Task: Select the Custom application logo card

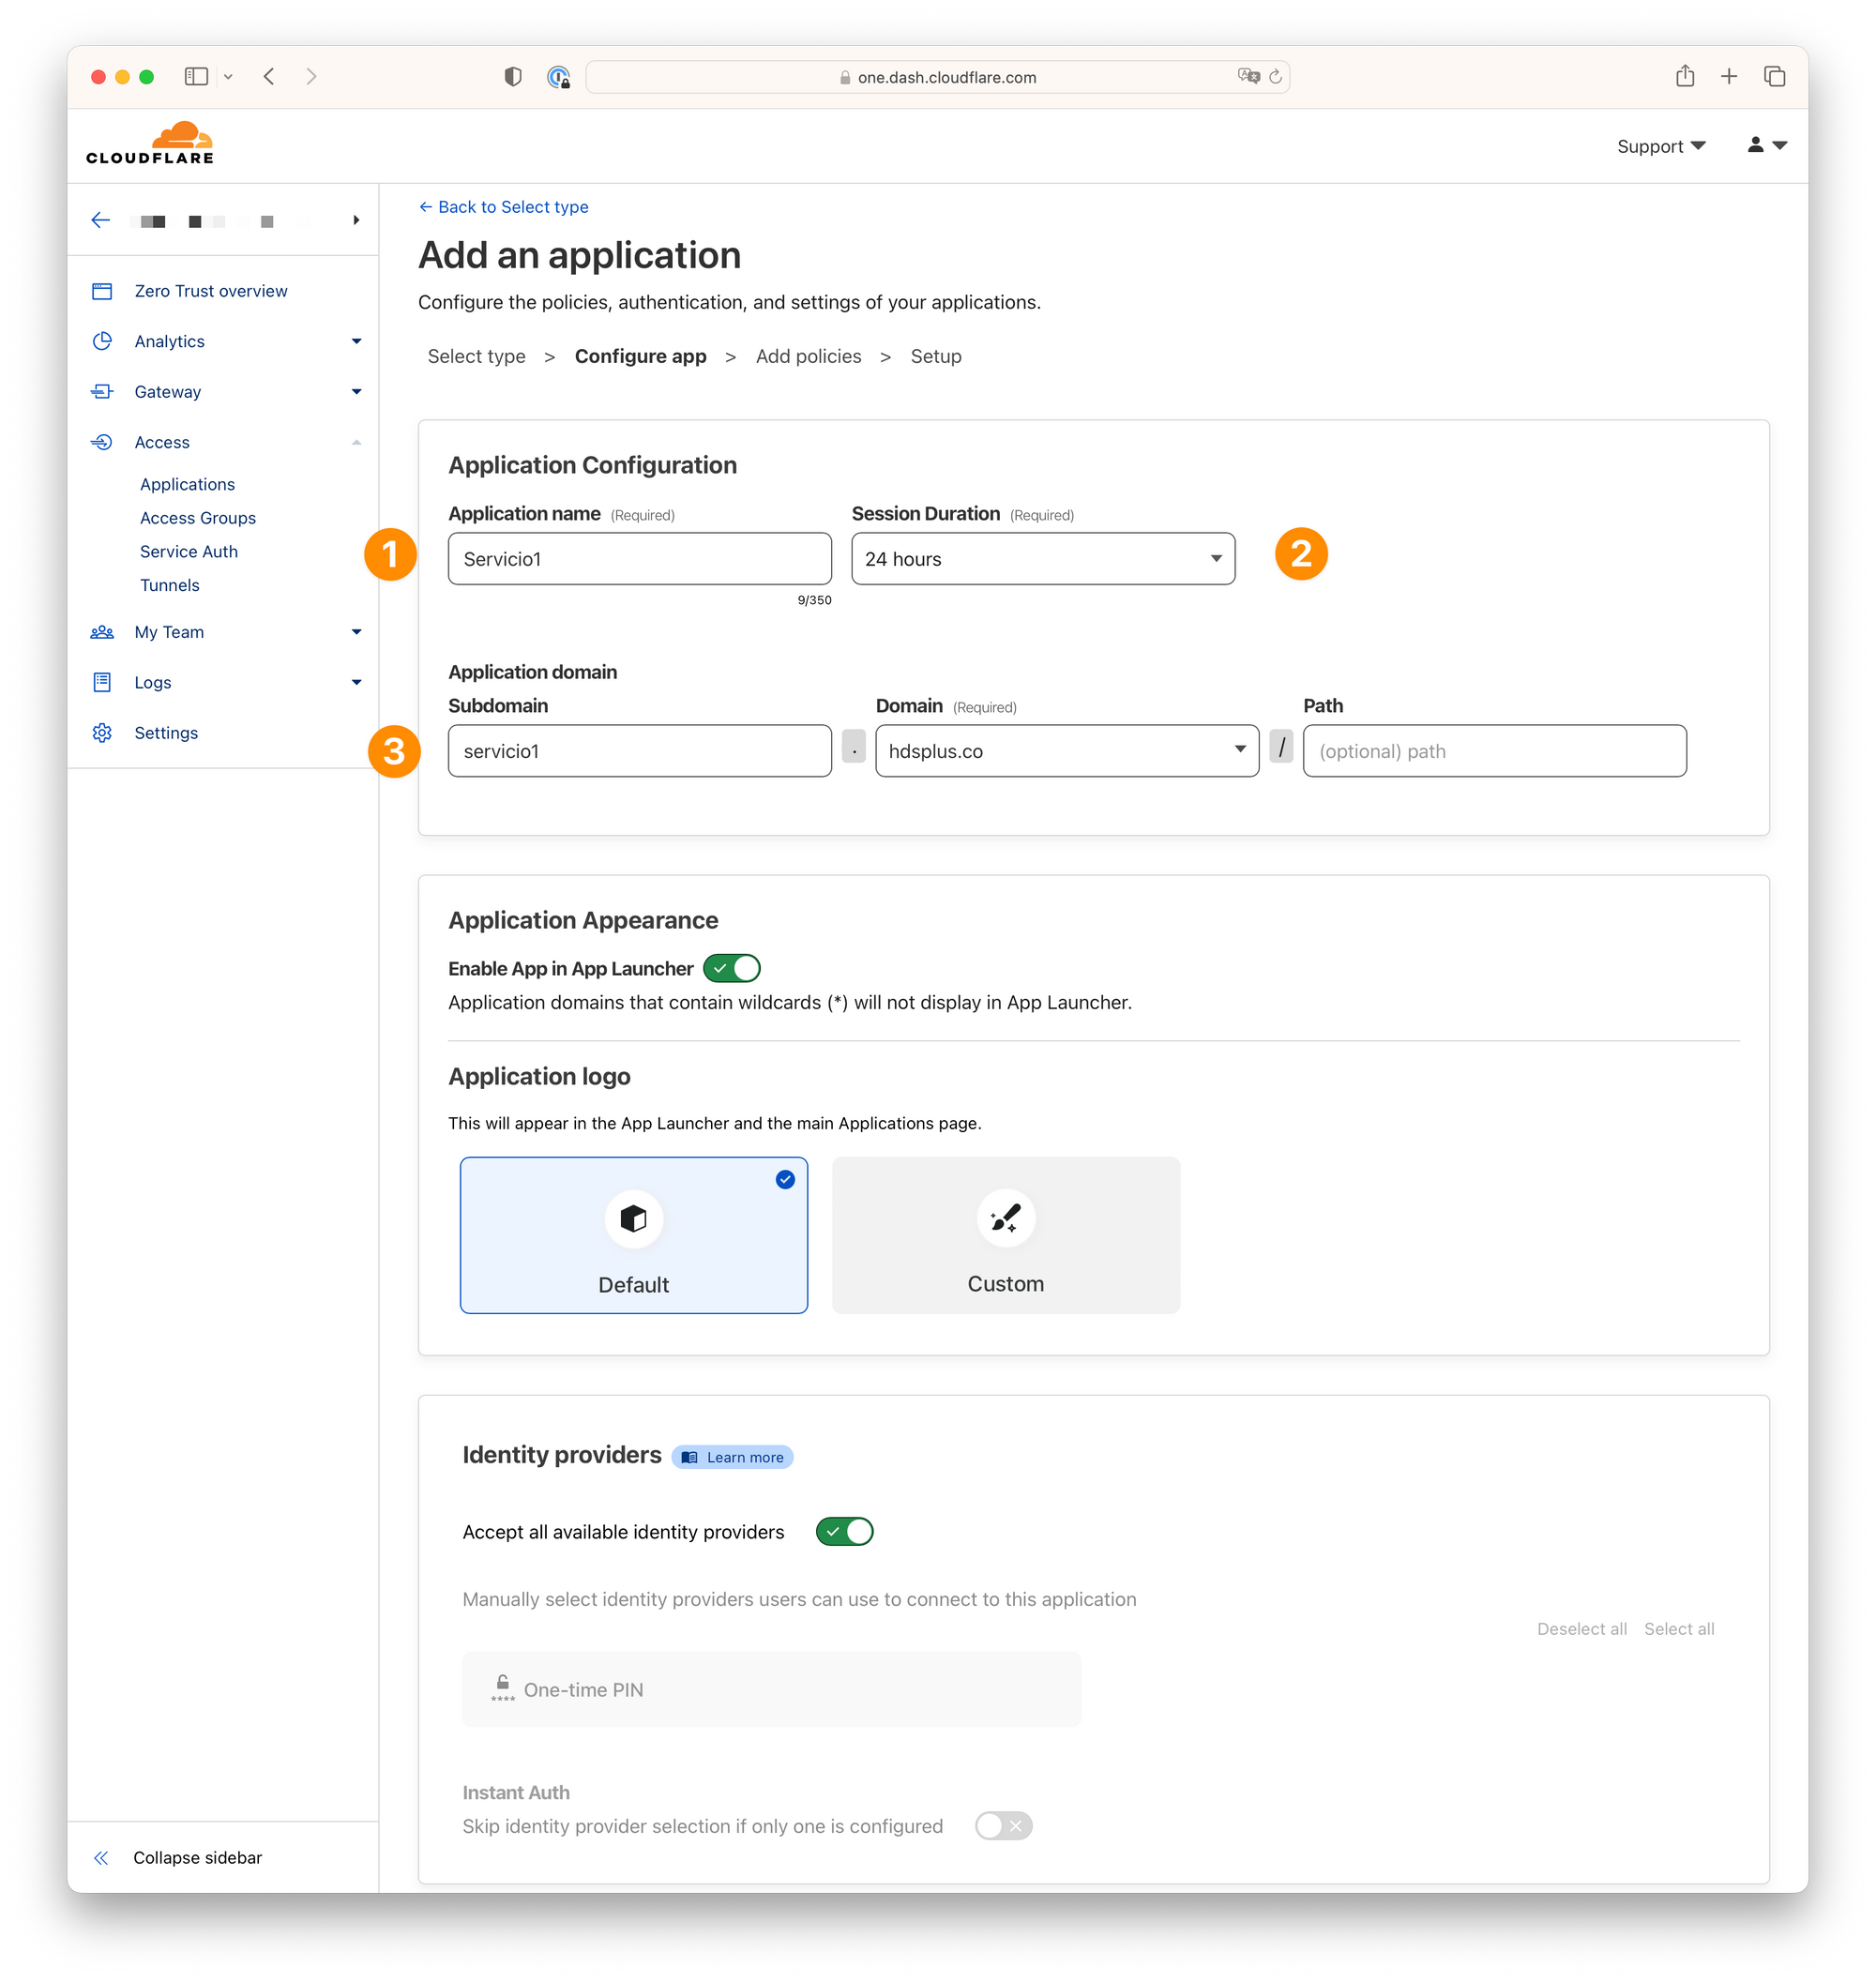Action: coord(1006,1236)
